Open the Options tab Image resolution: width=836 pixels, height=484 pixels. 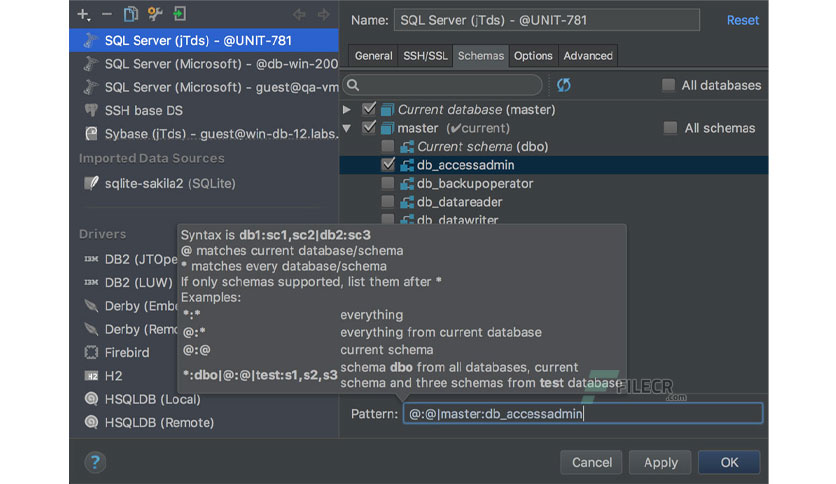click(x=533, y=56)
